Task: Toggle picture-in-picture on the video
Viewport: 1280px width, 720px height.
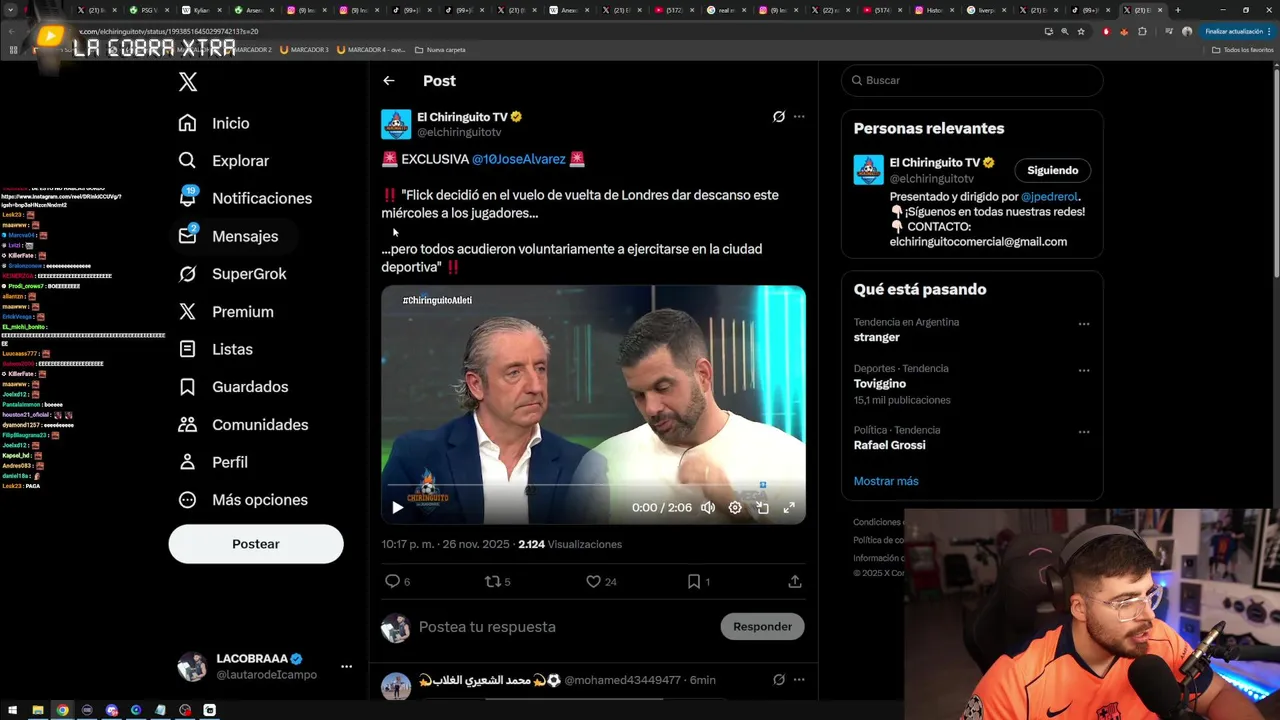Action: click(762, 508)
